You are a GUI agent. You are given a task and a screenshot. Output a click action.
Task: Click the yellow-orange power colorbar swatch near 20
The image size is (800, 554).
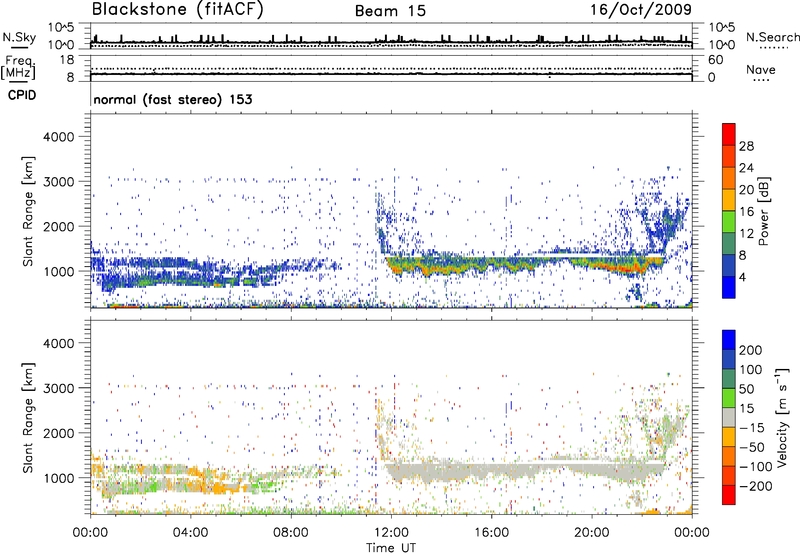coord(729,200)
